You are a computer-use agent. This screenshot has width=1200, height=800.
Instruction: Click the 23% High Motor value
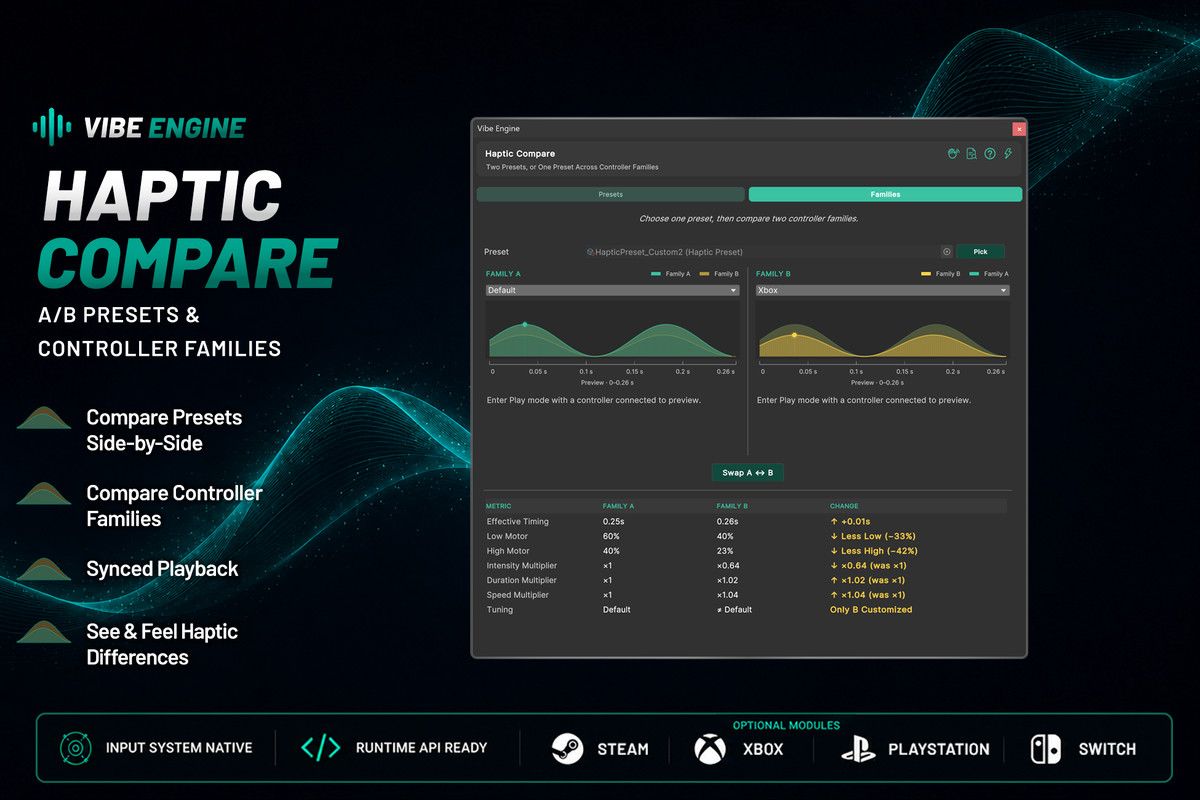pos(725,551)
